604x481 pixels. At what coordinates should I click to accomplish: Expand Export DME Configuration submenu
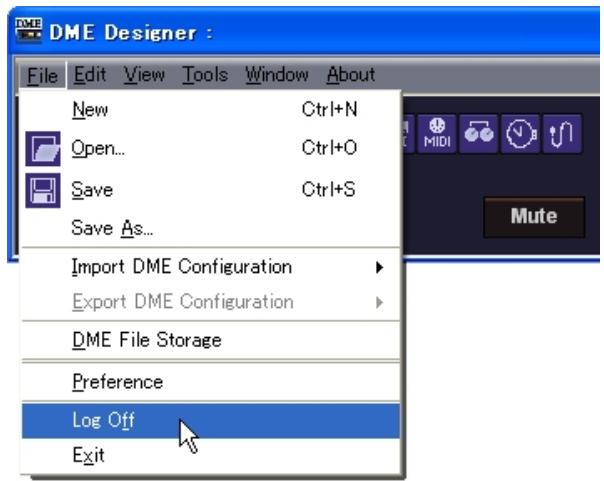pyautogui.click(x=211, y=302)
